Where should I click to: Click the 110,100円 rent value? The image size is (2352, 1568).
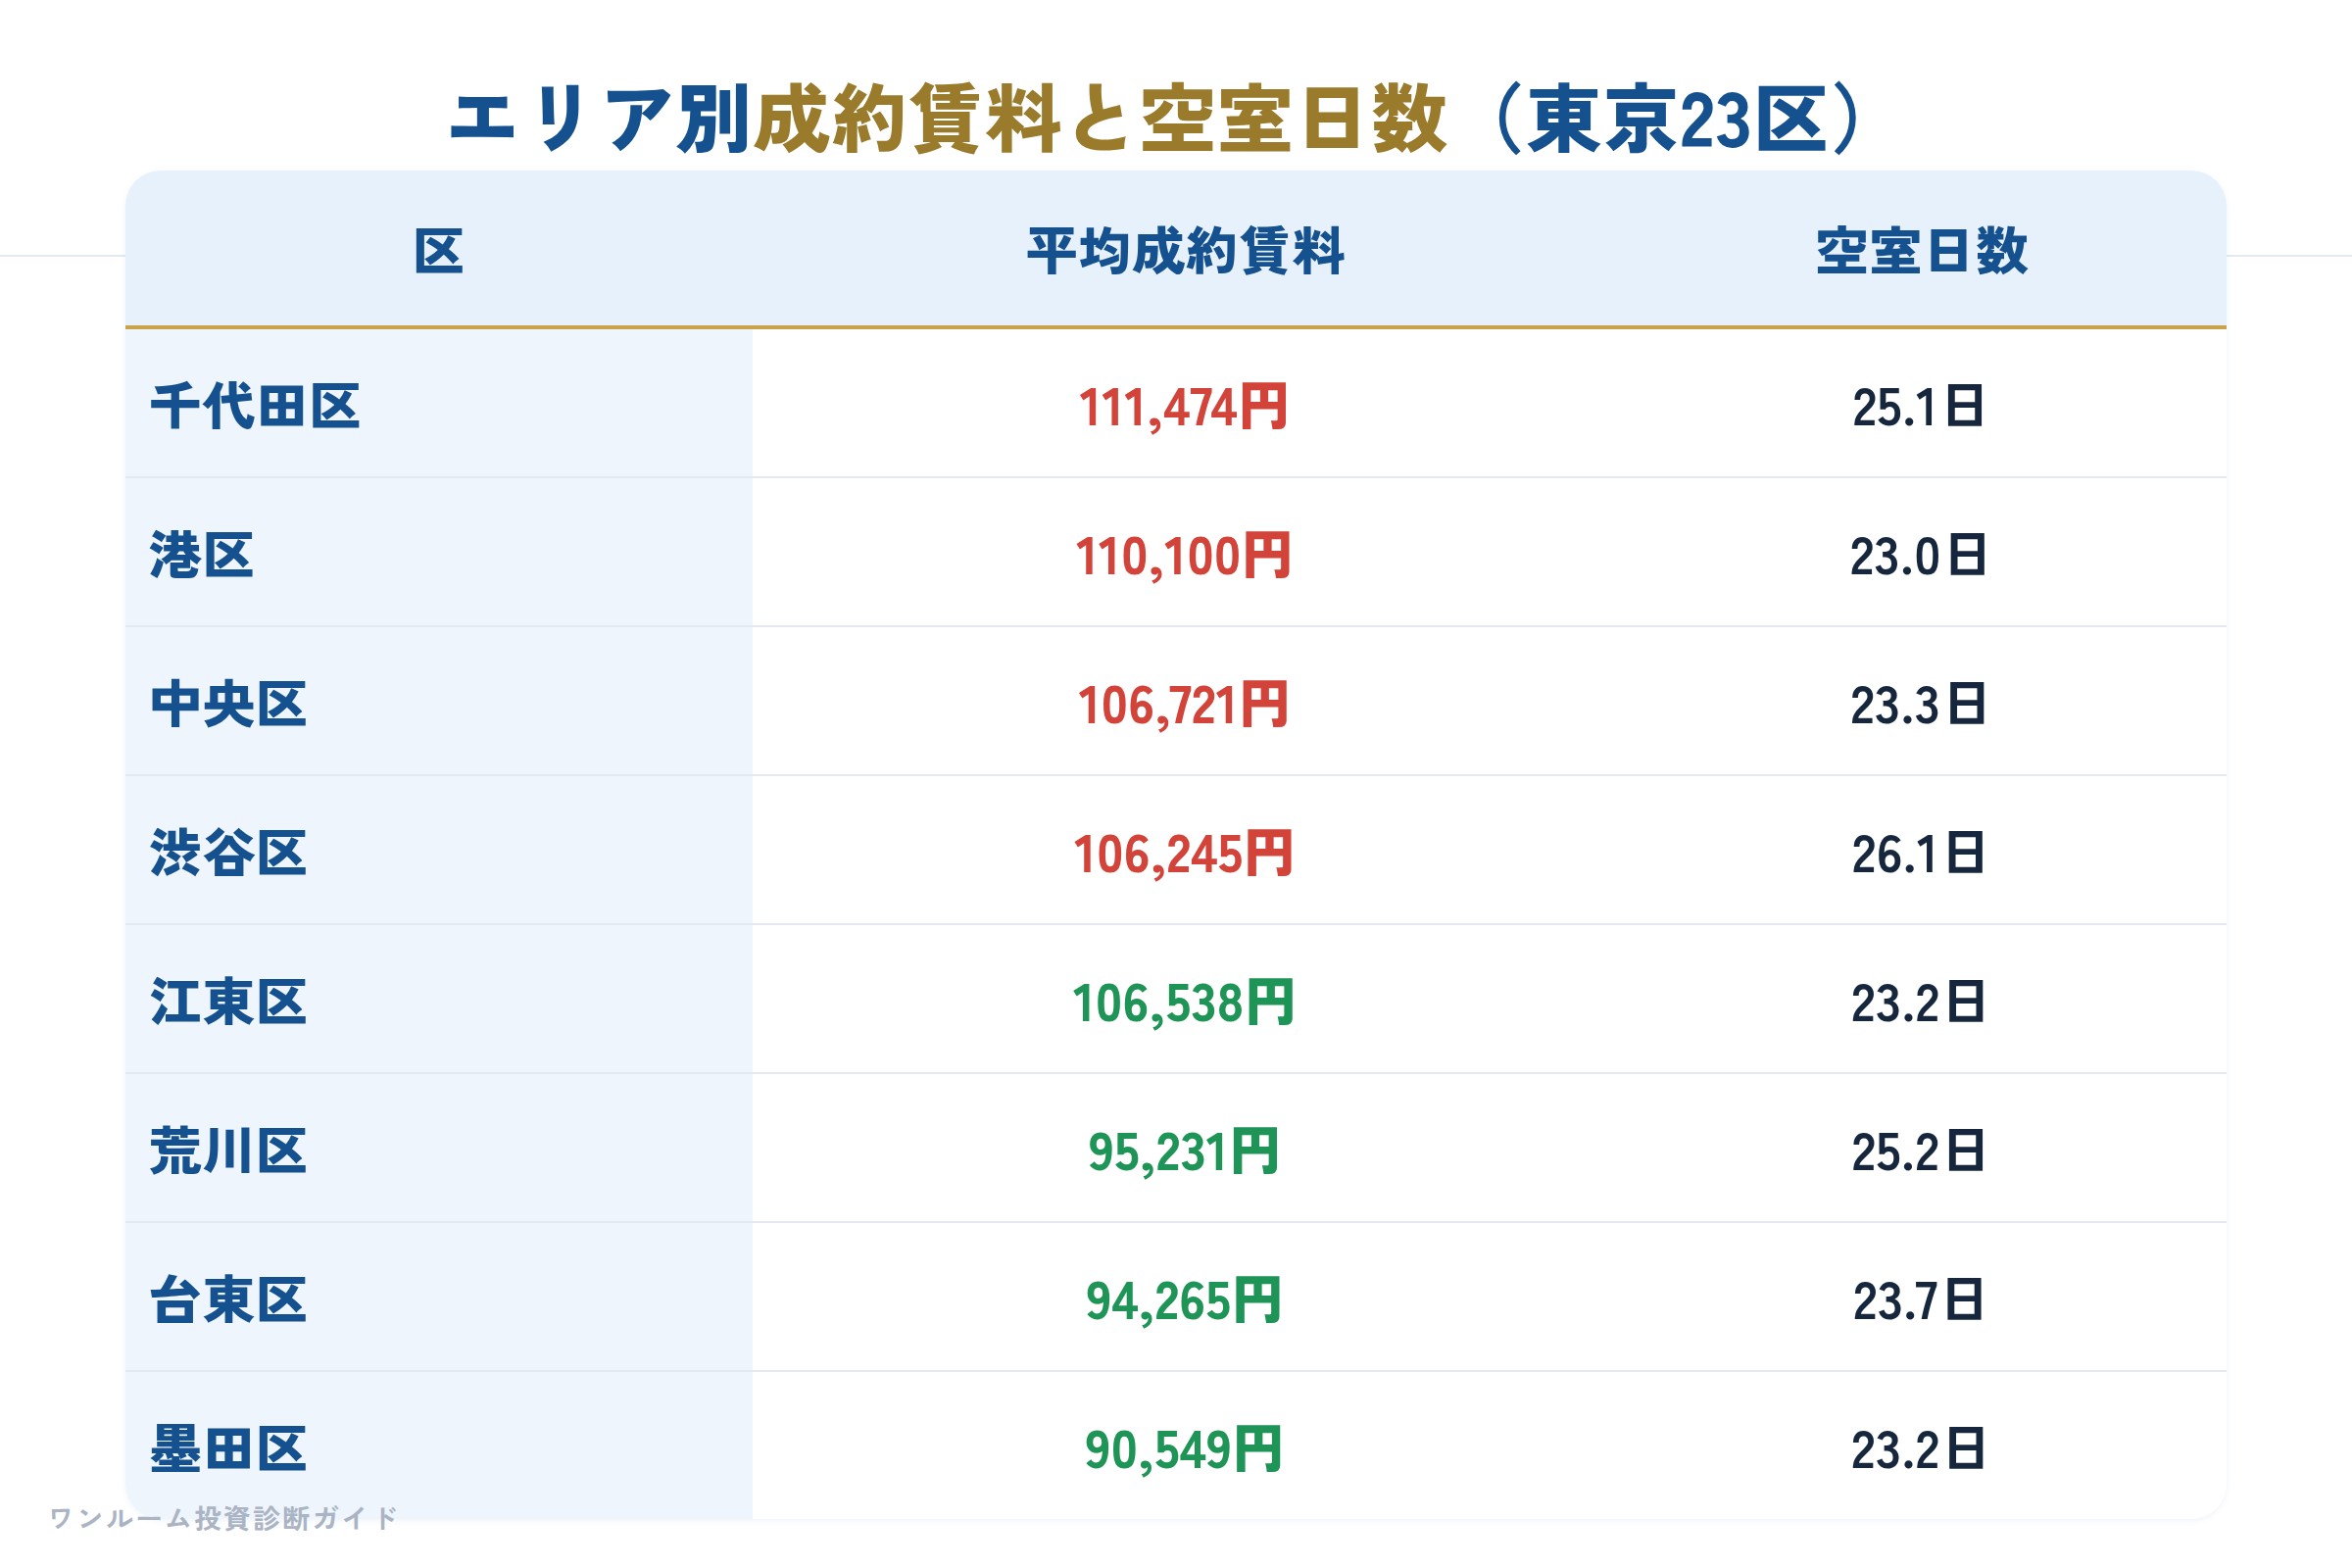tap(1183, 557)
